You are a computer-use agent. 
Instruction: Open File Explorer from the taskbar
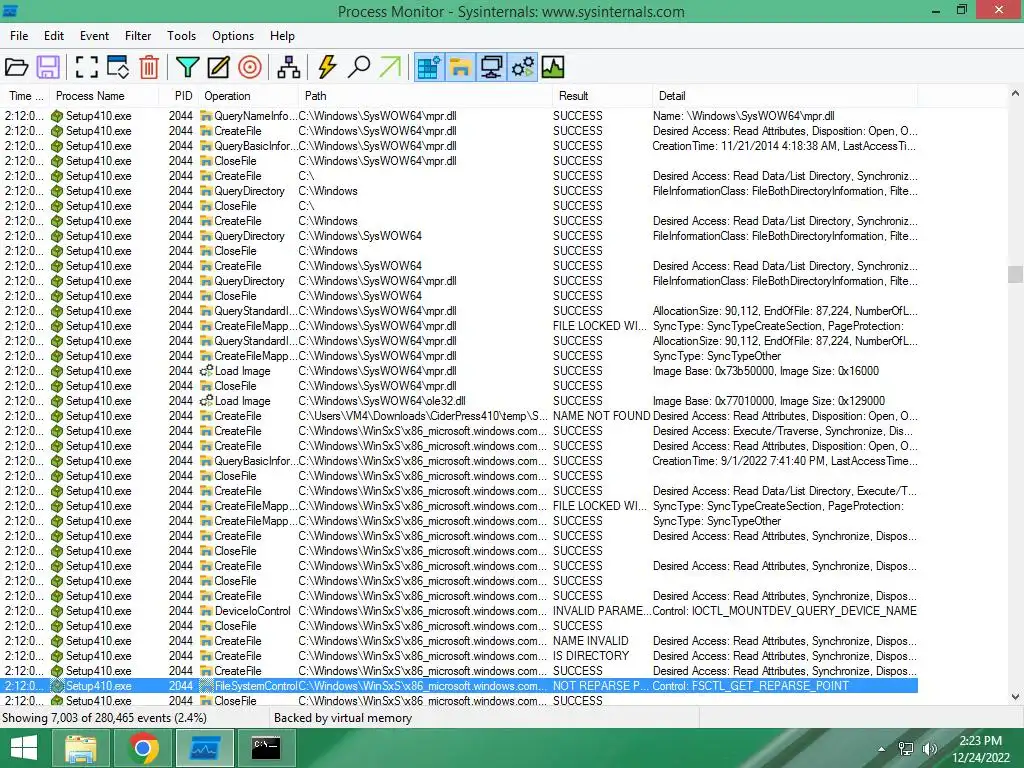81,748
